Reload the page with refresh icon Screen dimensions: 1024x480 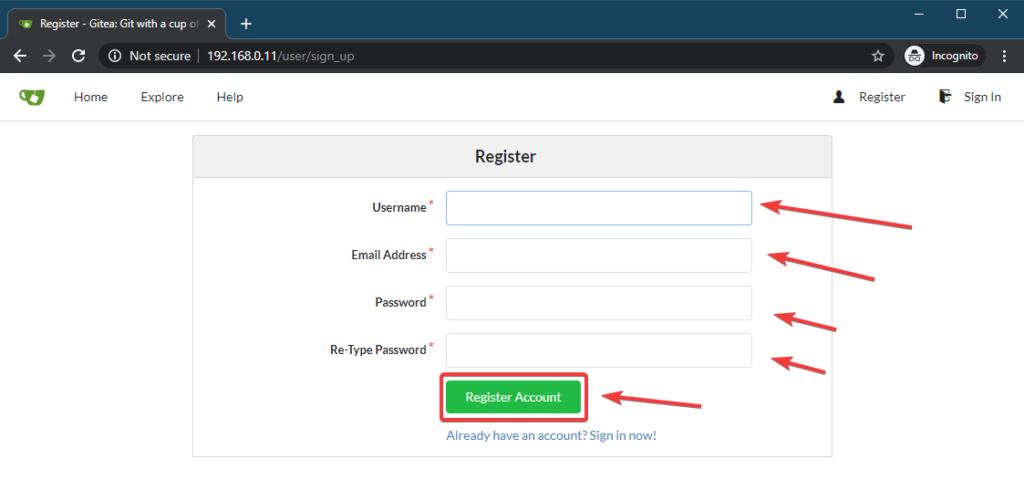(x=78, y=56)
